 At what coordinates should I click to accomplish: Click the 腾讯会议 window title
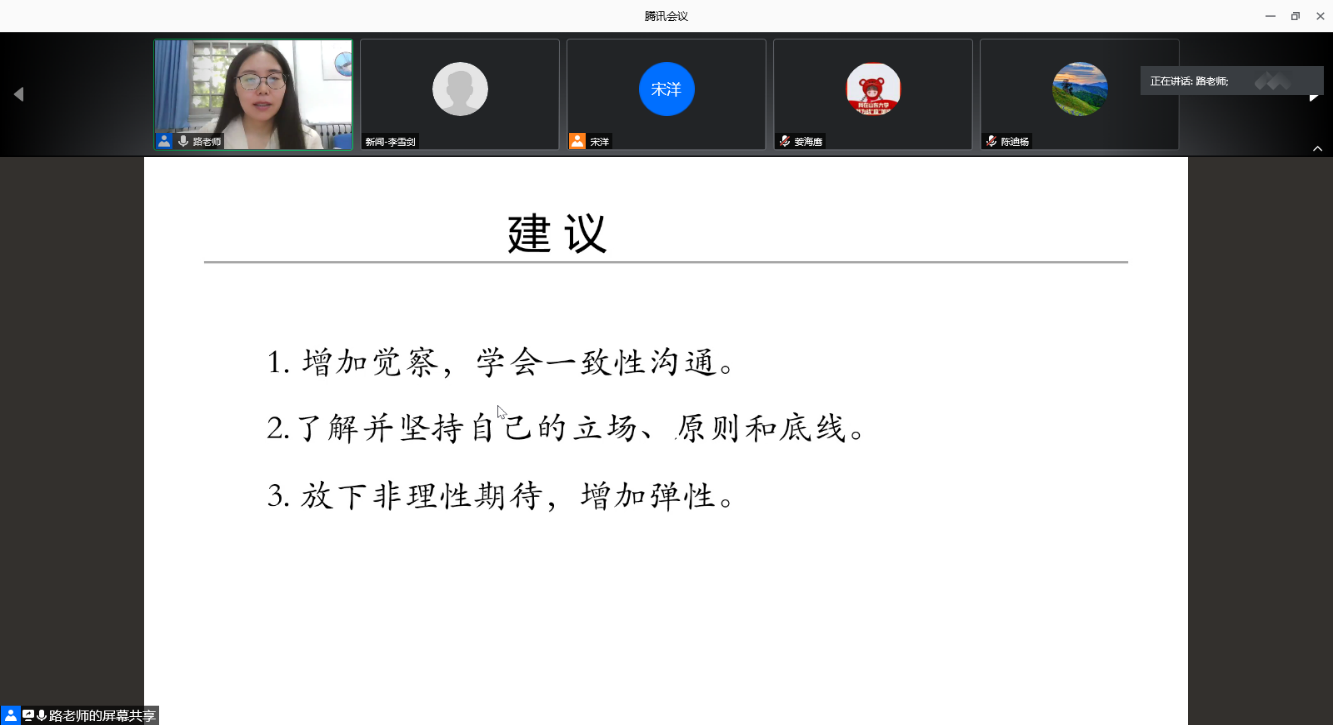point(666,16)
